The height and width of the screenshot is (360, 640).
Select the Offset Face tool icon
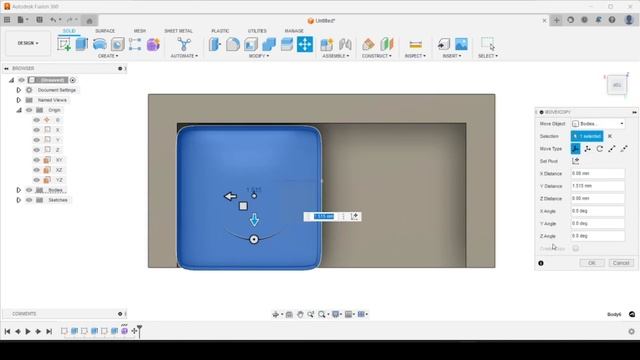click(287, 44)
